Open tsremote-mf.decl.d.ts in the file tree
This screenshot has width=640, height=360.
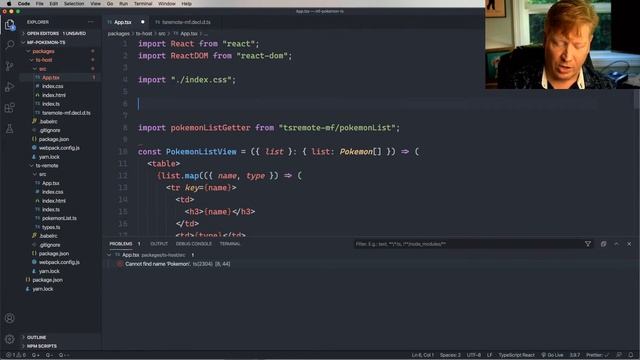(x=66, y=113)
